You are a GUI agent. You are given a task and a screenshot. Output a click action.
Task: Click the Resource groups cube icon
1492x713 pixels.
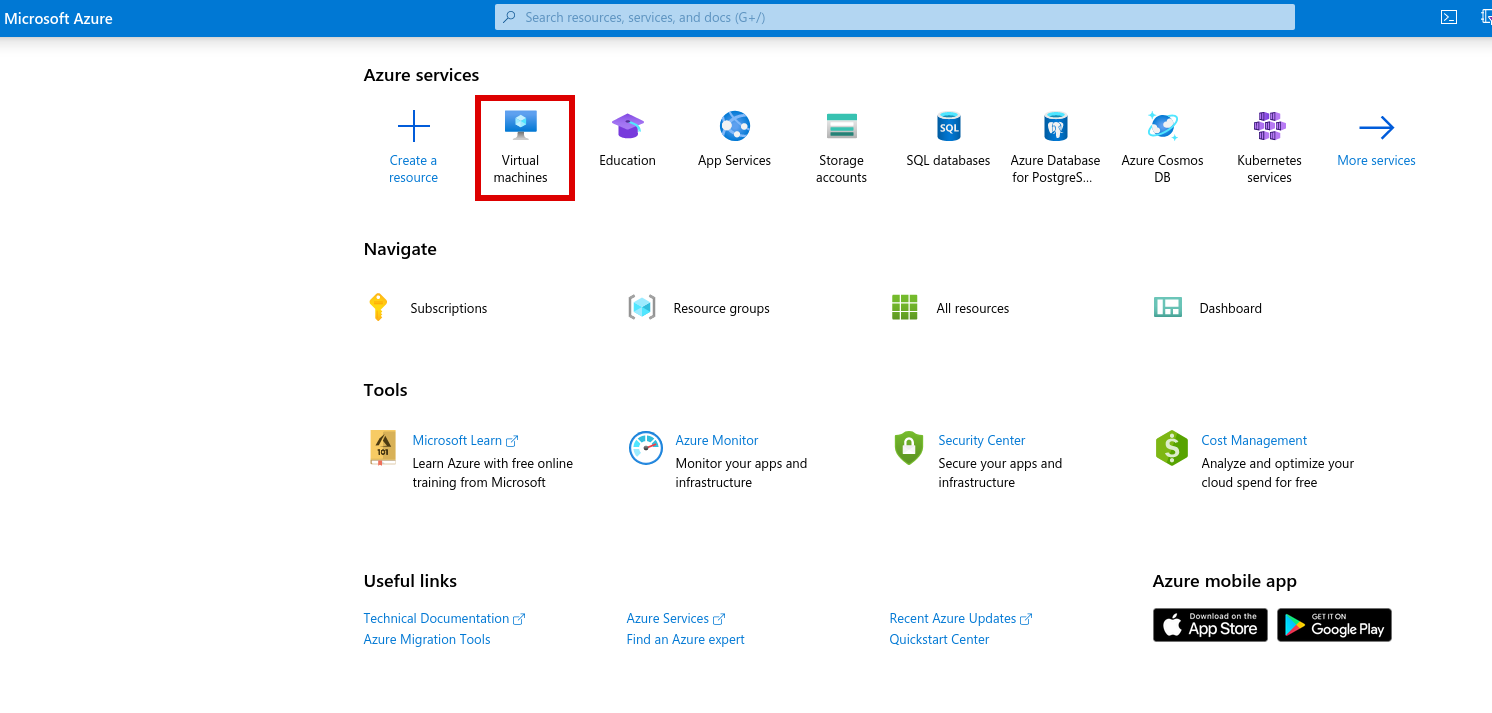641,307
